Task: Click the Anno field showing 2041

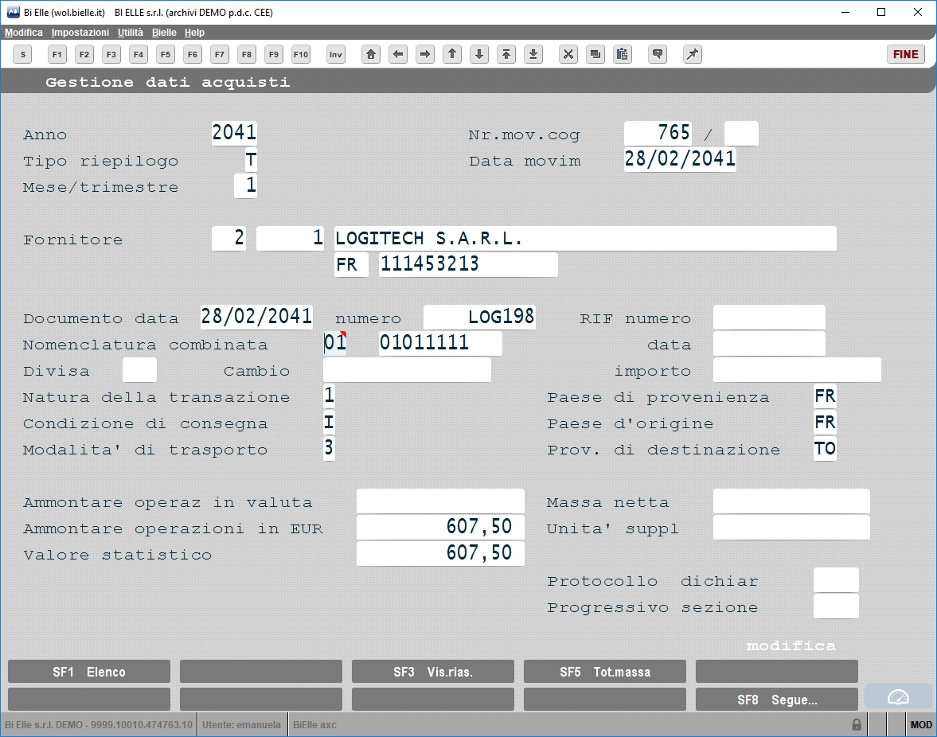Action: (234, 133)
